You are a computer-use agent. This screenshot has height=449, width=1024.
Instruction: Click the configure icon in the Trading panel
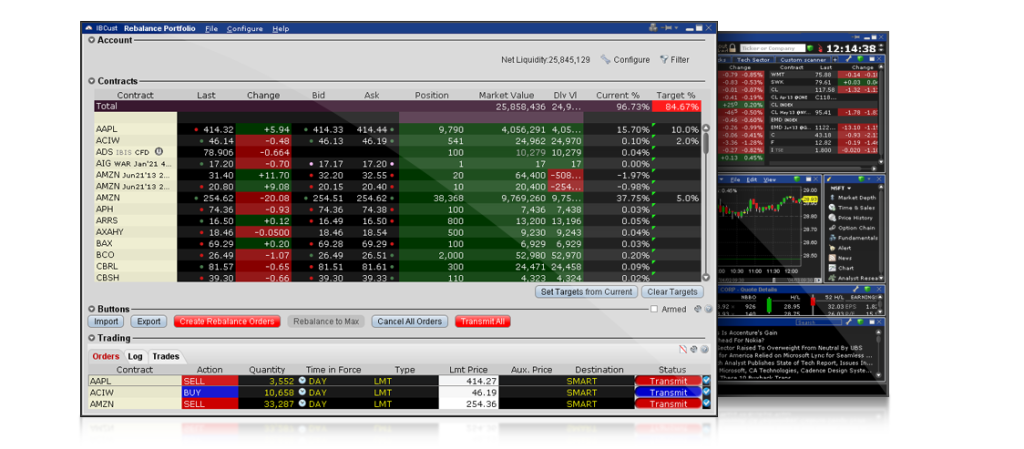[694, 349]
